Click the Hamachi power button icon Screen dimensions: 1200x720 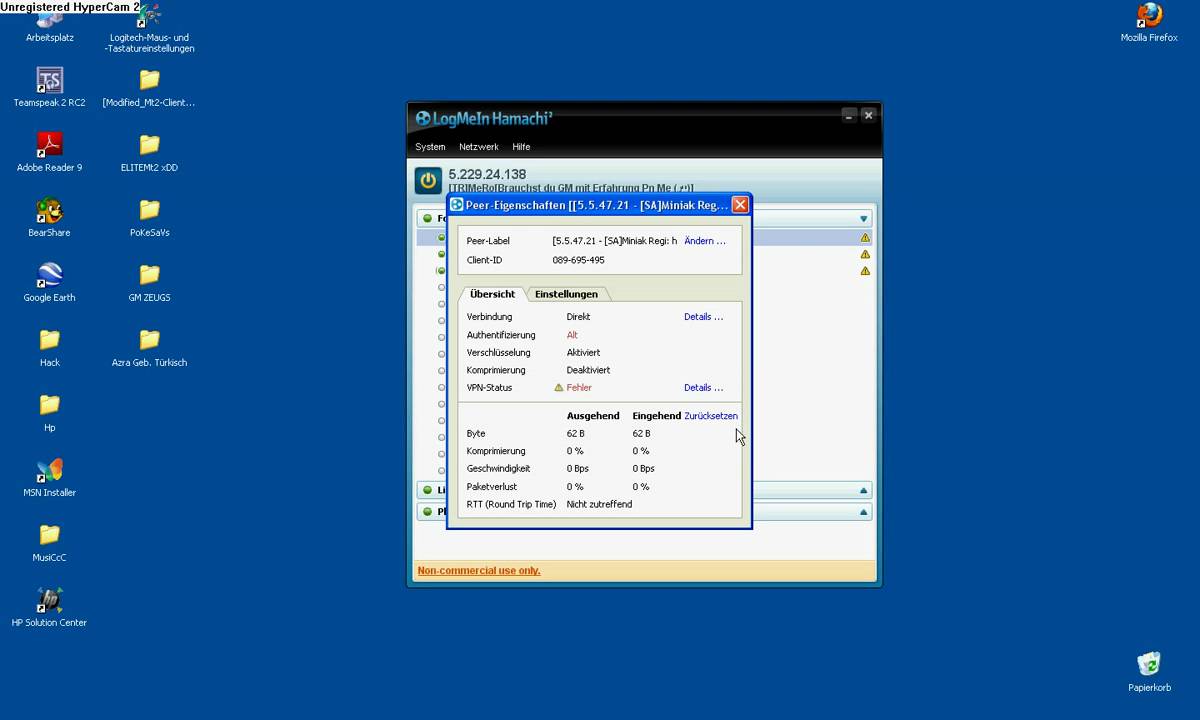click(x=429, y=181)
